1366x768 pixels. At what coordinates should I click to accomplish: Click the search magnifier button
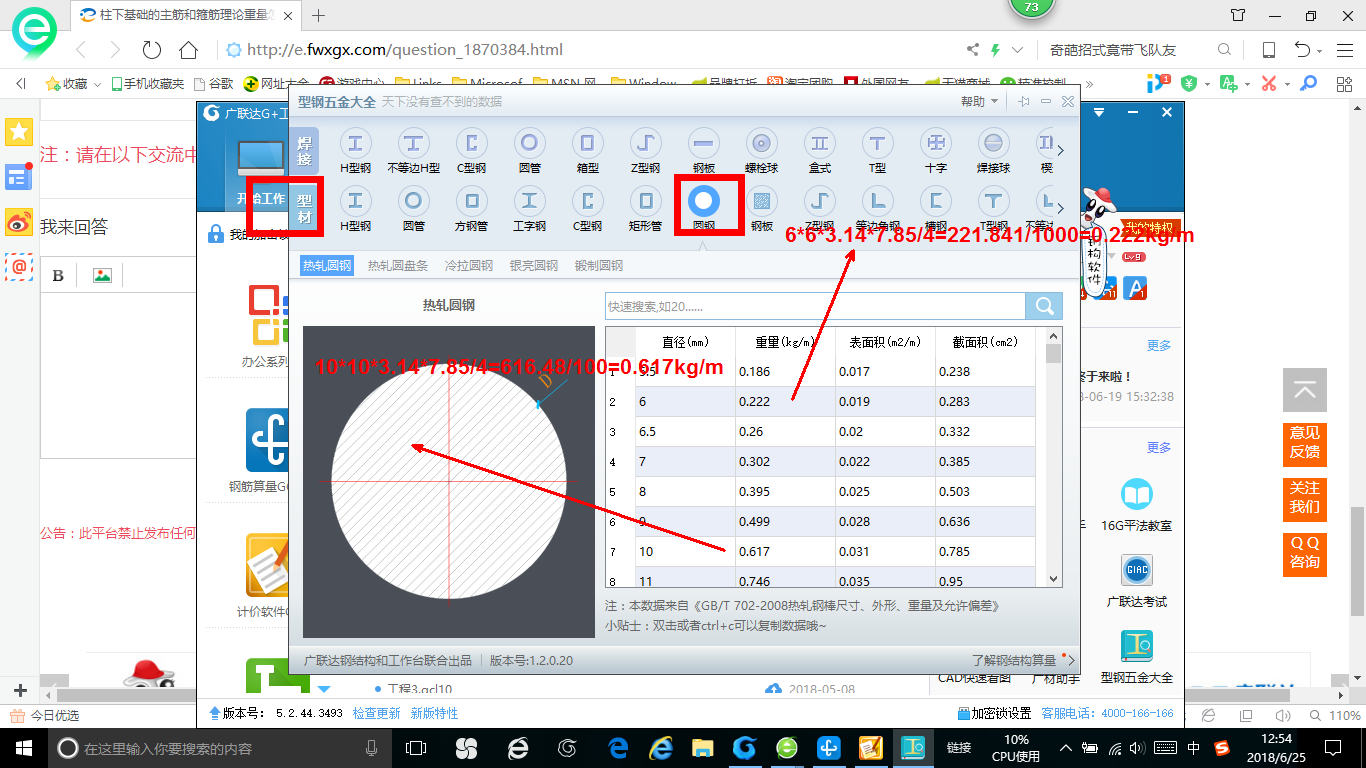tap(1044, 306)
